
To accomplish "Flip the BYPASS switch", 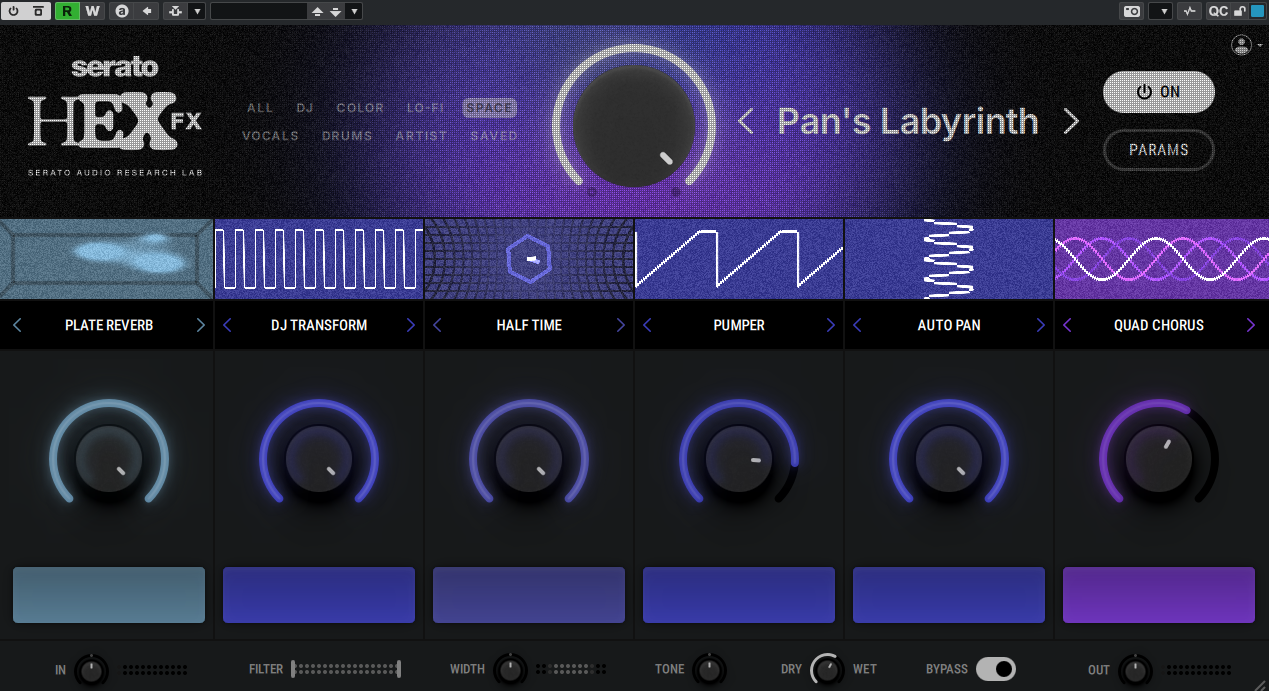I will click(x=996, y=669).
